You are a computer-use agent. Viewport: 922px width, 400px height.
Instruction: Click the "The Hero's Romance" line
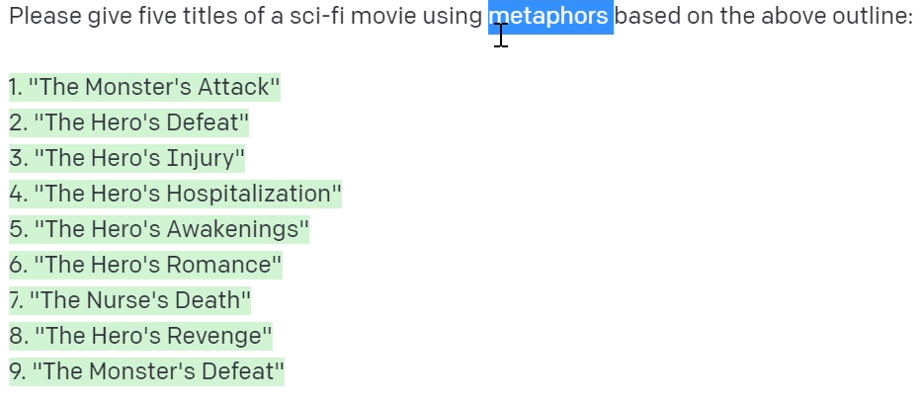[x=145, y=265]
